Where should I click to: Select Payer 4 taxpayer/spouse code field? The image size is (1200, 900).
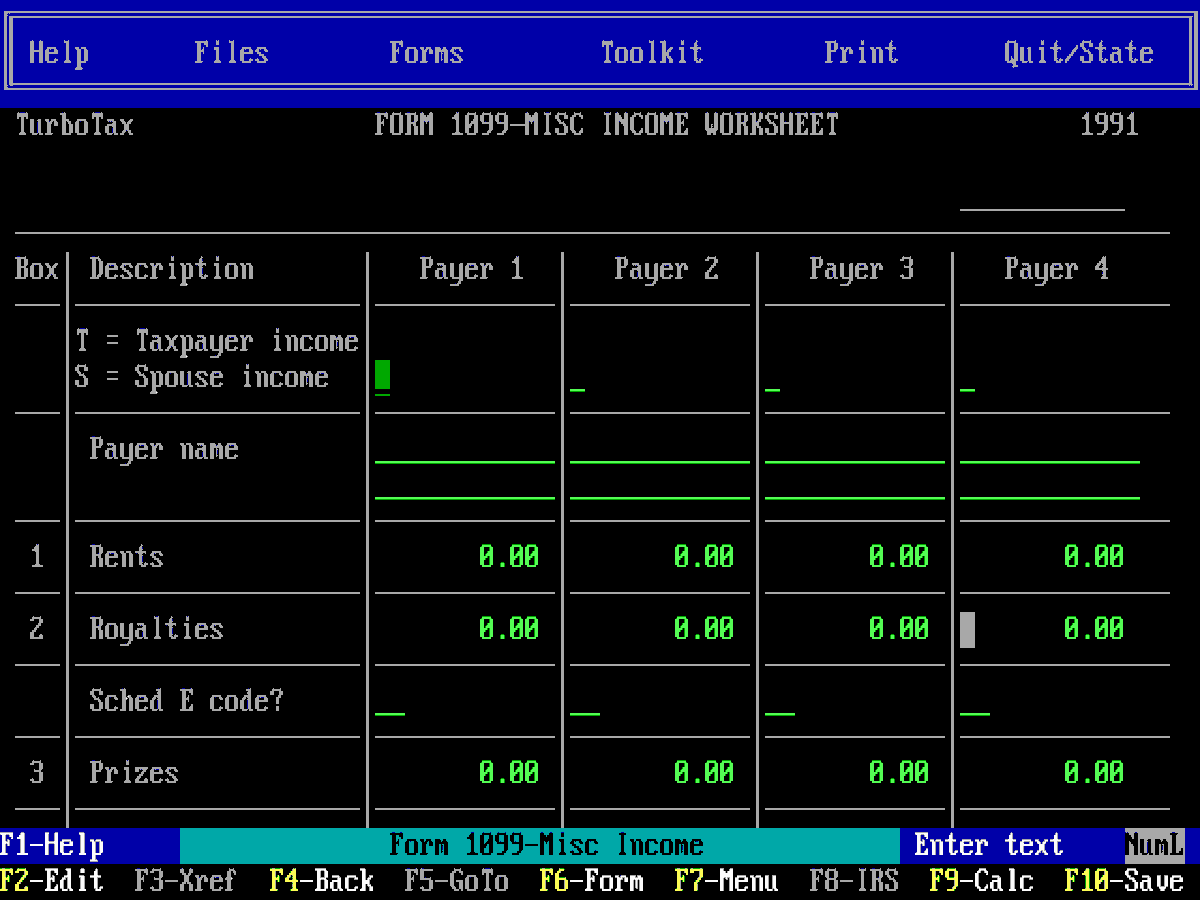[967, 377]
